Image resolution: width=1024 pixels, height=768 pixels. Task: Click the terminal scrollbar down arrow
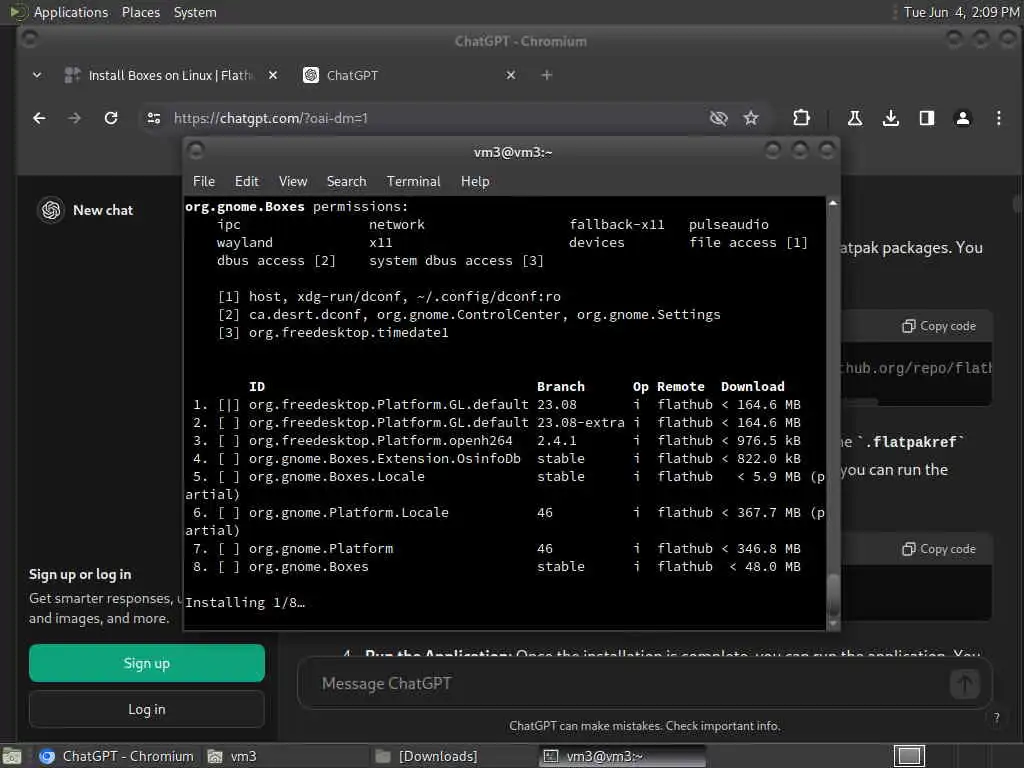[833, 624]
